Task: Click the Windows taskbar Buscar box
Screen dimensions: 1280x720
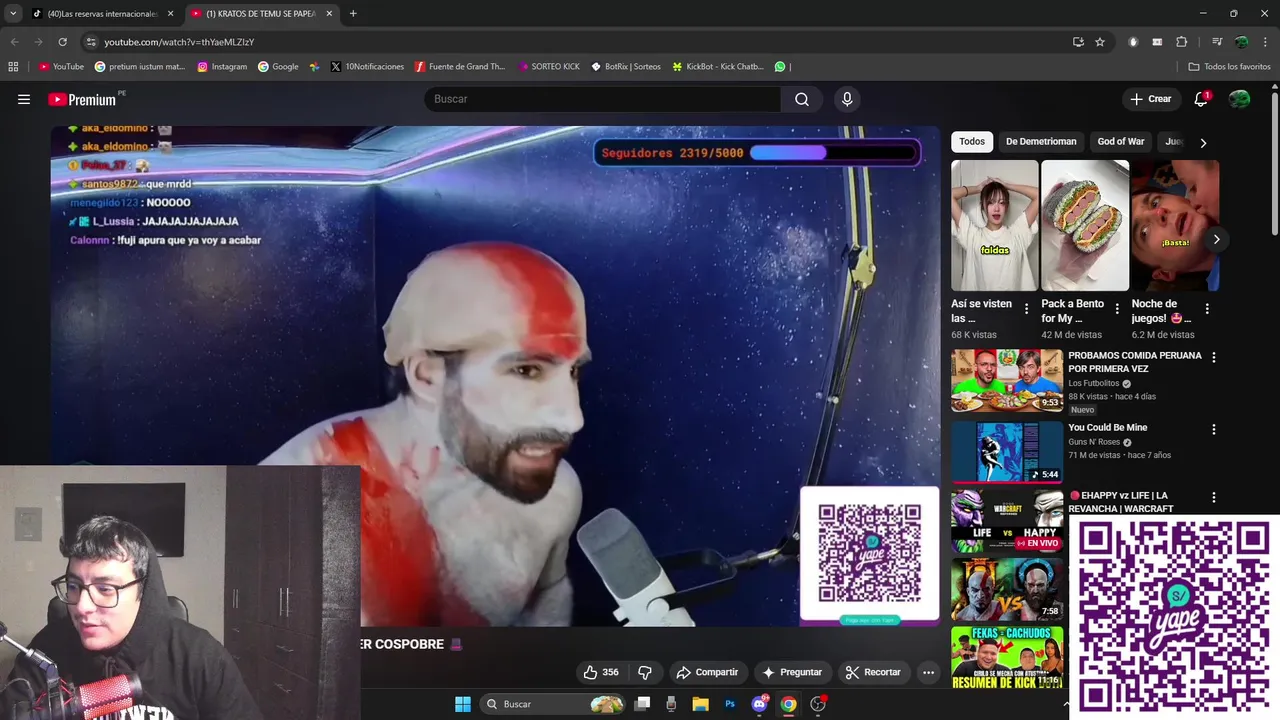Action: (x=553, y=704)
